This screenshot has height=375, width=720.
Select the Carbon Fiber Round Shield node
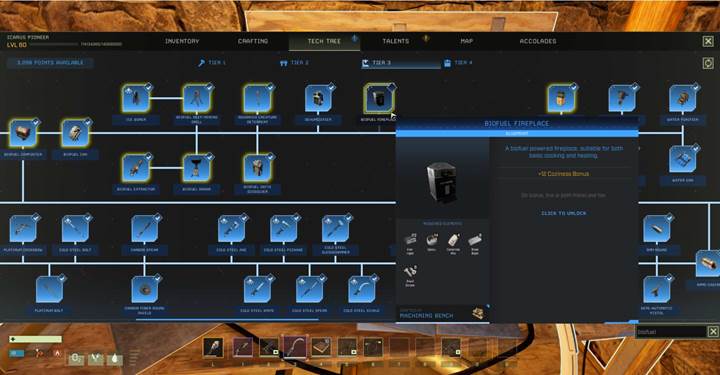click(x=145, y=289)
